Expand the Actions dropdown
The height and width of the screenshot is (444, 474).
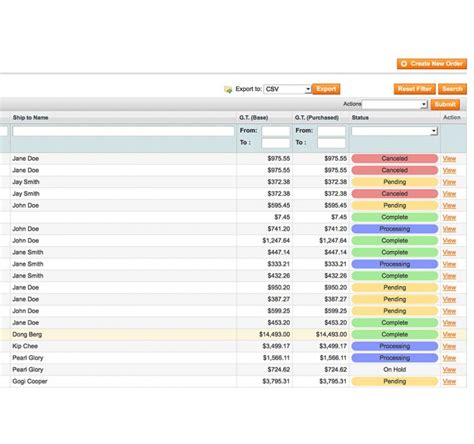point(395,104)
